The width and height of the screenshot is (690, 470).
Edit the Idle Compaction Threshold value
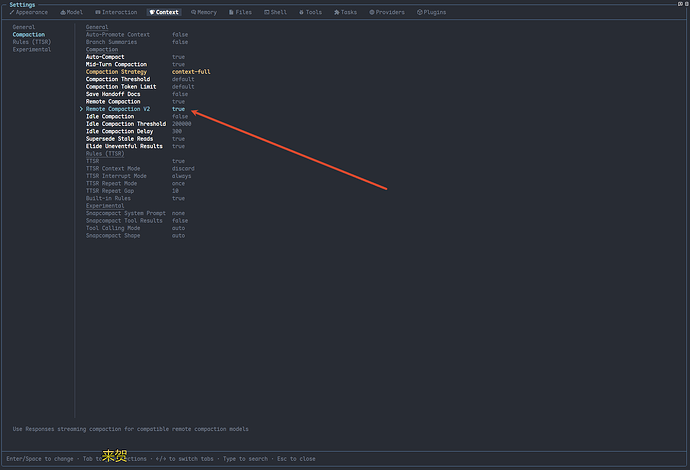click(181, 124)
